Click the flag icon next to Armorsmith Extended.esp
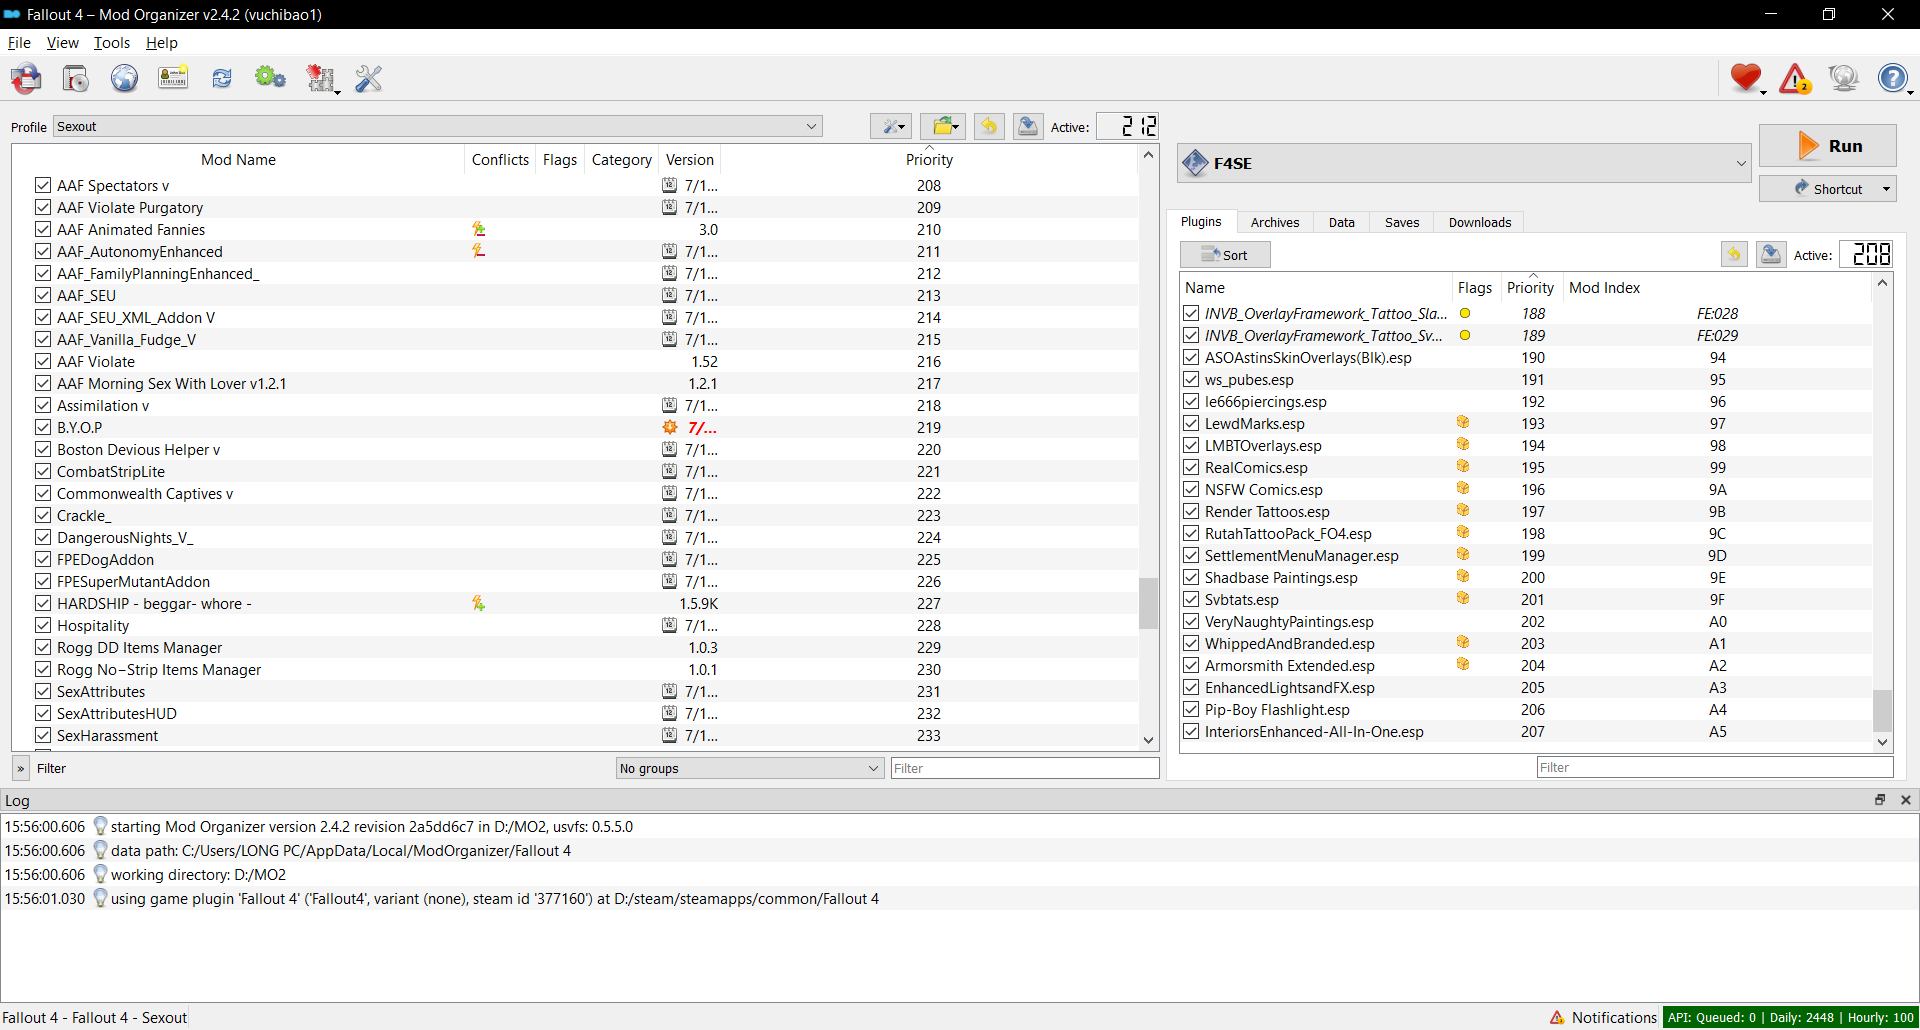The width and height of the screenshot is (1920, 1030). click(x=1463, y=665)
